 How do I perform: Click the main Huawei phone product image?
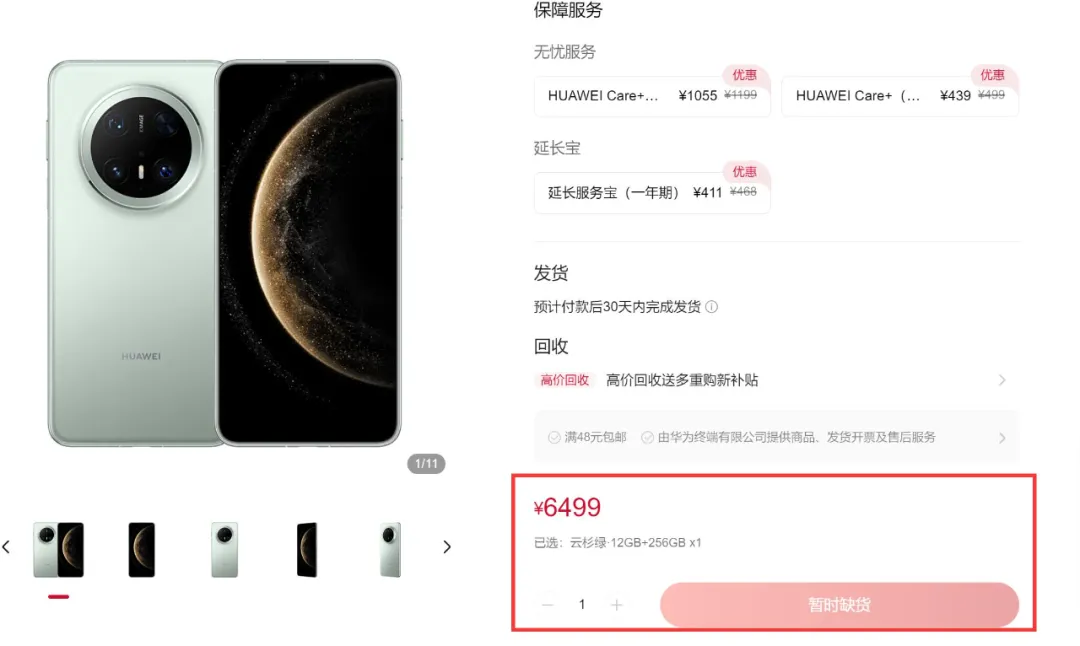point(225,253)
